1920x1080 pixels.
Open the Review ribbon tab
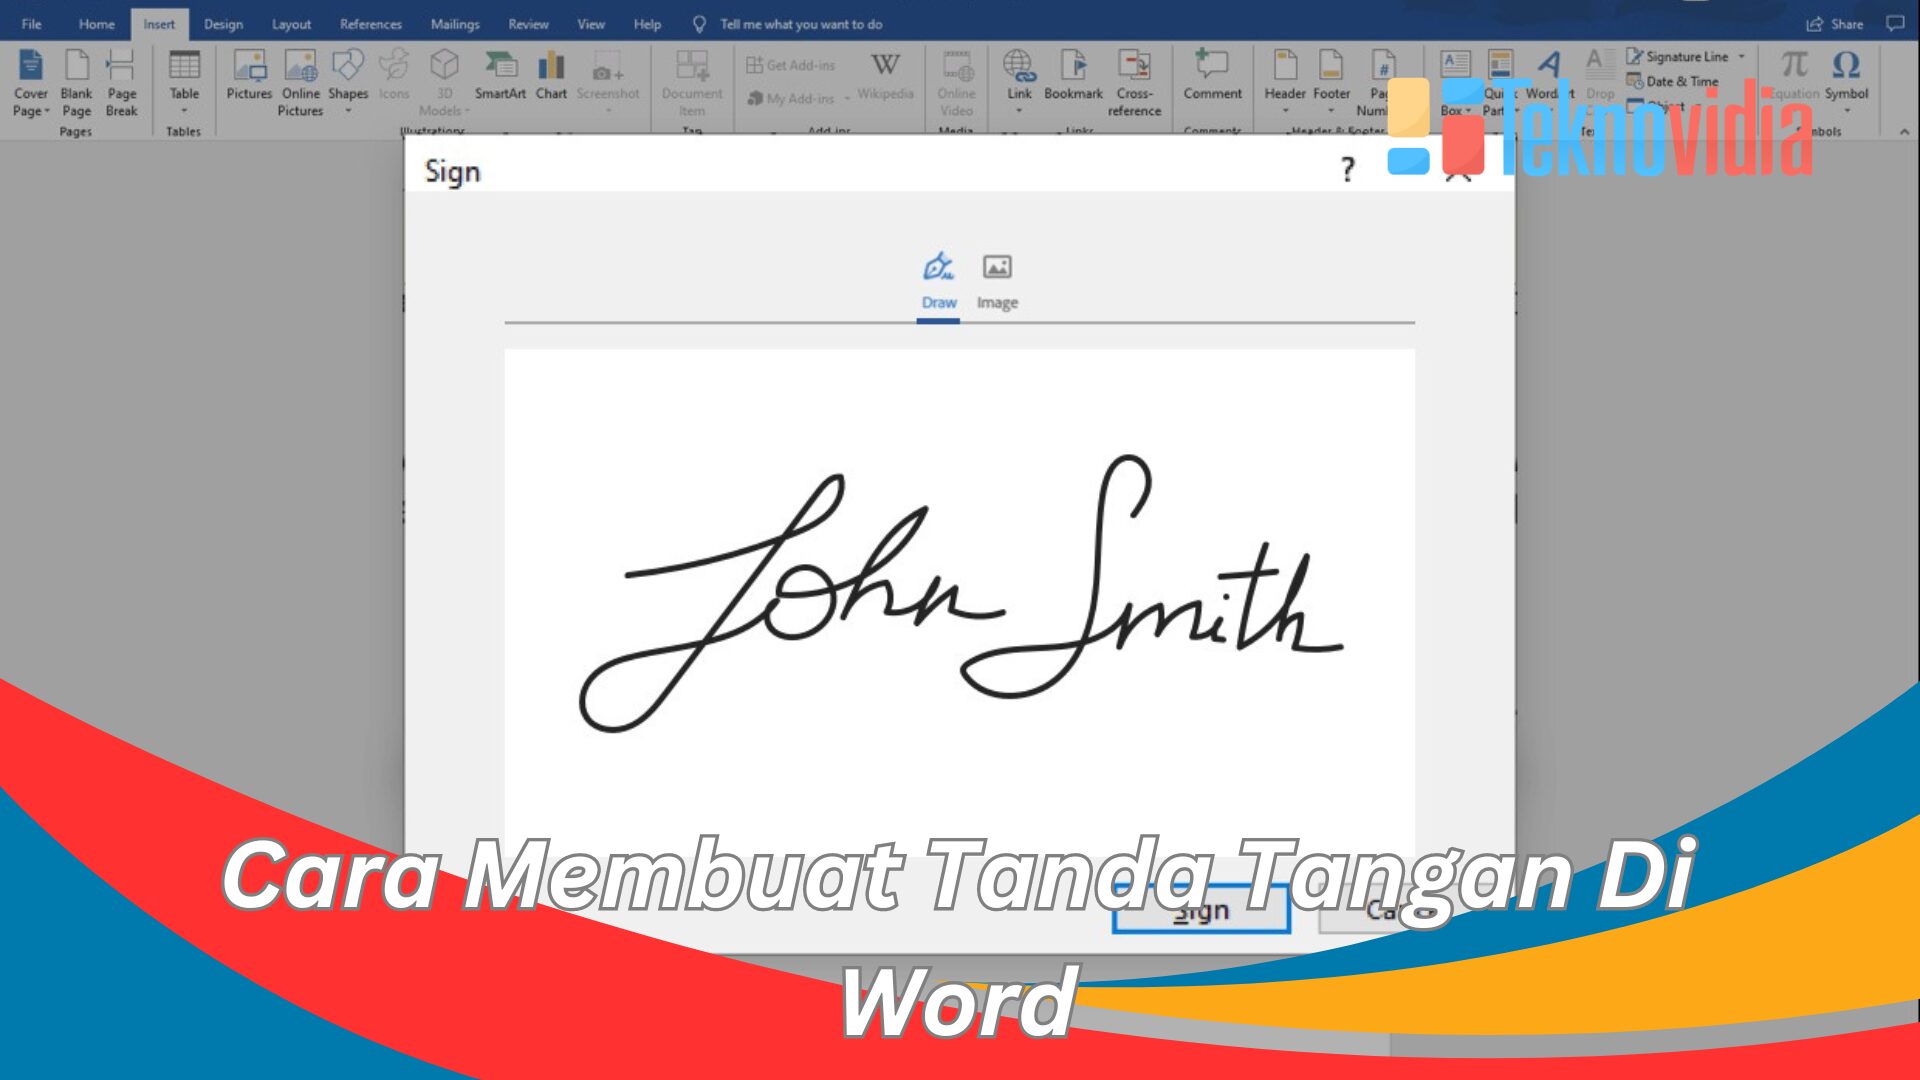528,24
